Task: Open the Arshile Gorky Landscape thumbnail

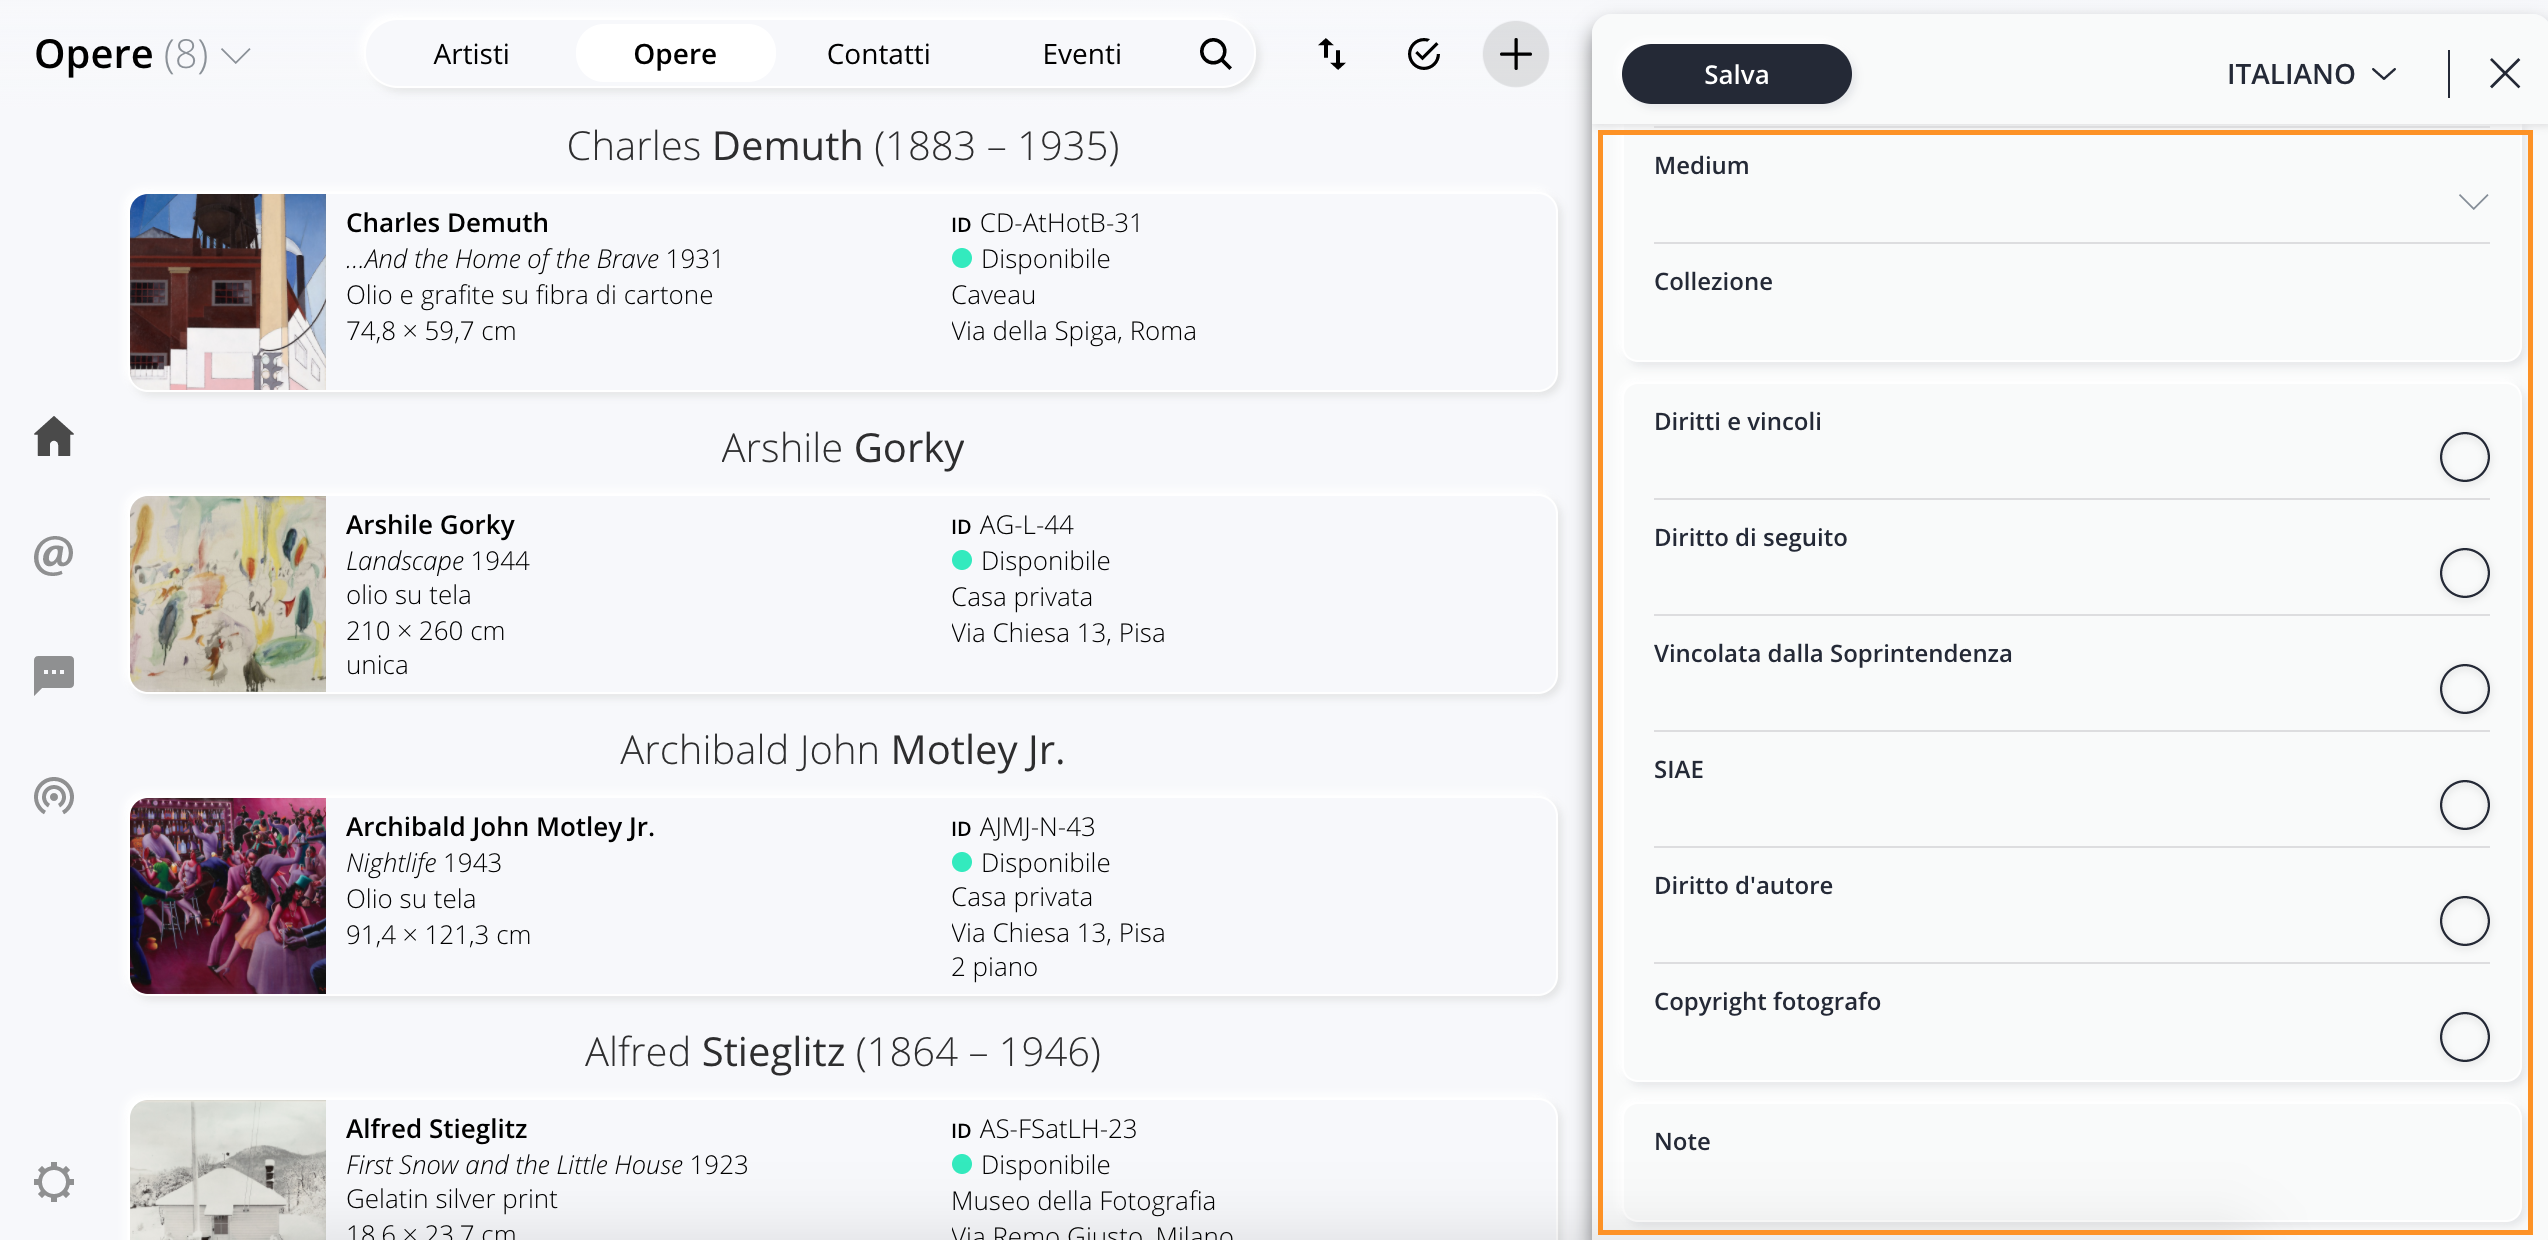Action: click(228, 593)
